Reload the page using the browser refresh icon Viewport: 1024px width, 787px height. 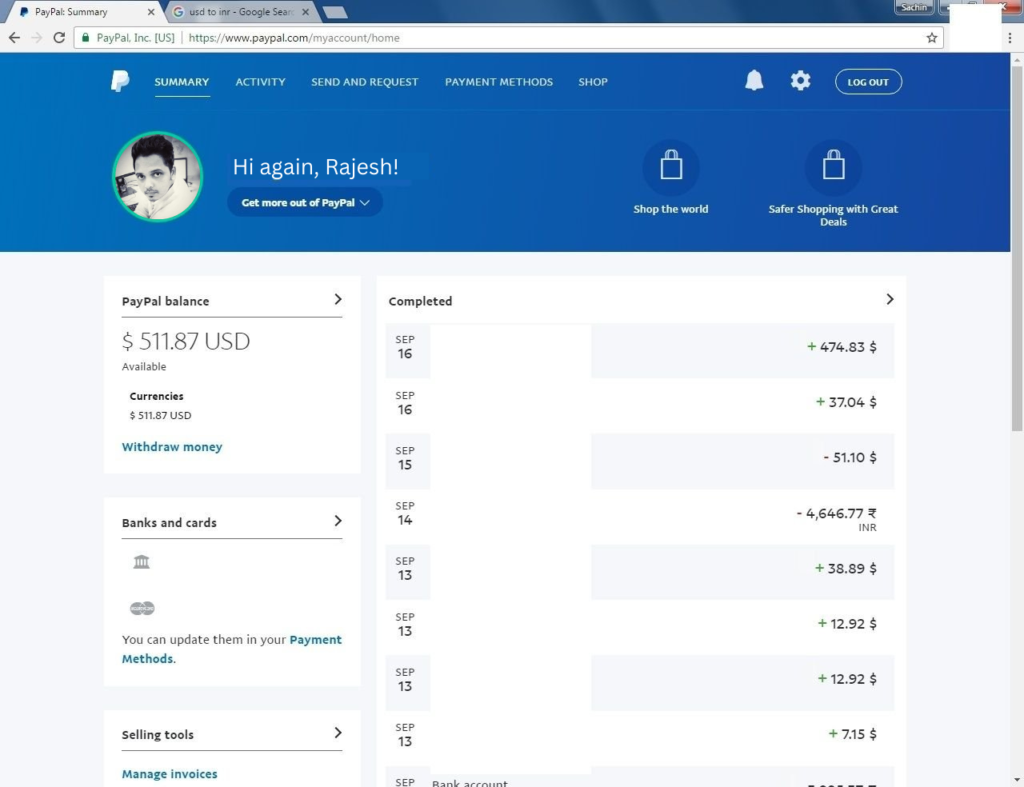[x=59, y=38]
